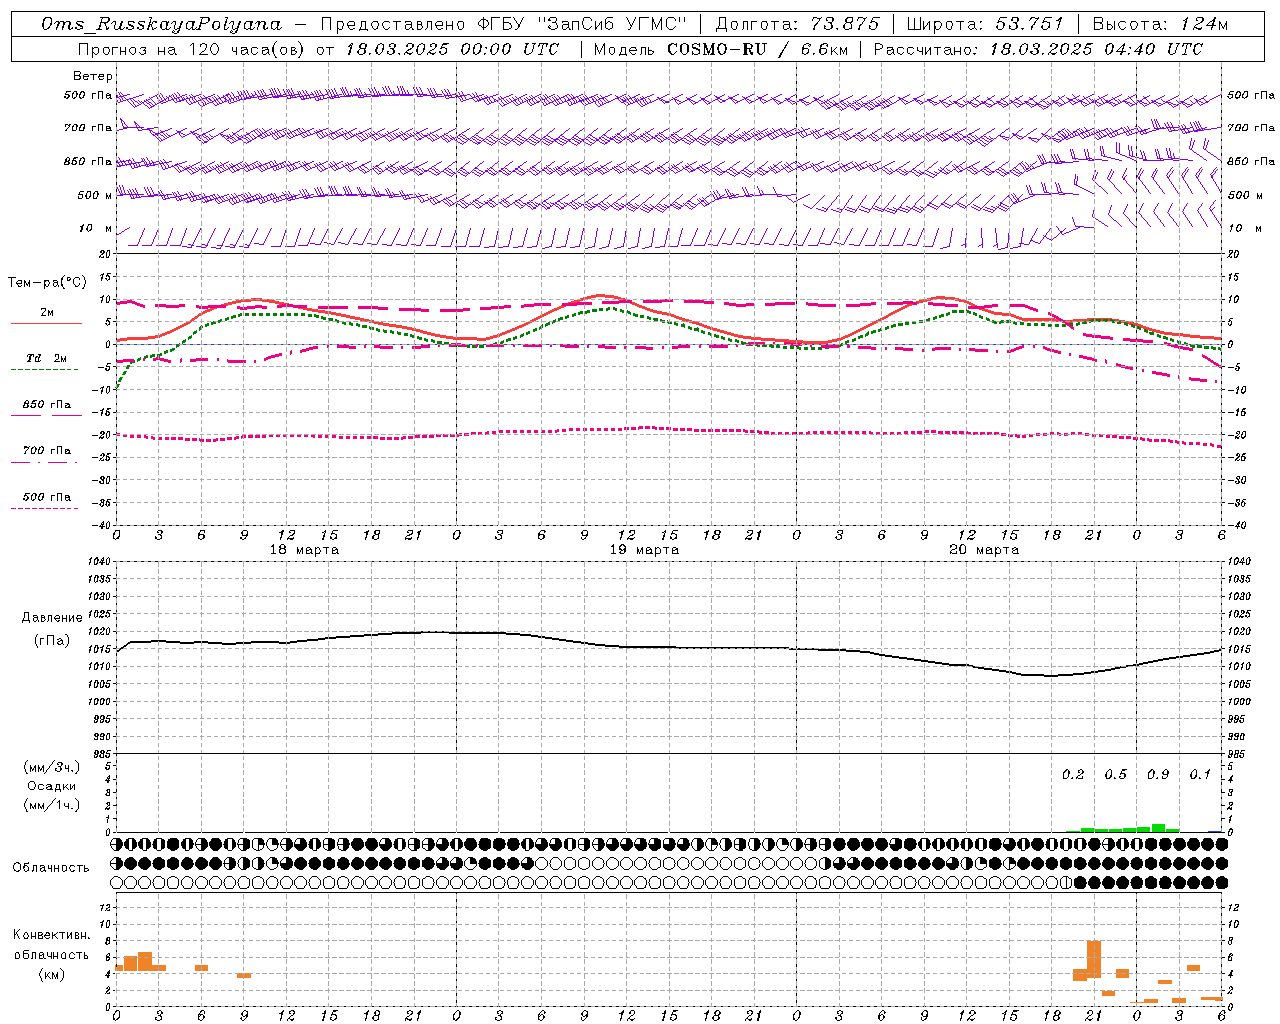This screenshot has width=1280, height=1024.
Task: Click the Давление panel title
Action: pos(52,618)
